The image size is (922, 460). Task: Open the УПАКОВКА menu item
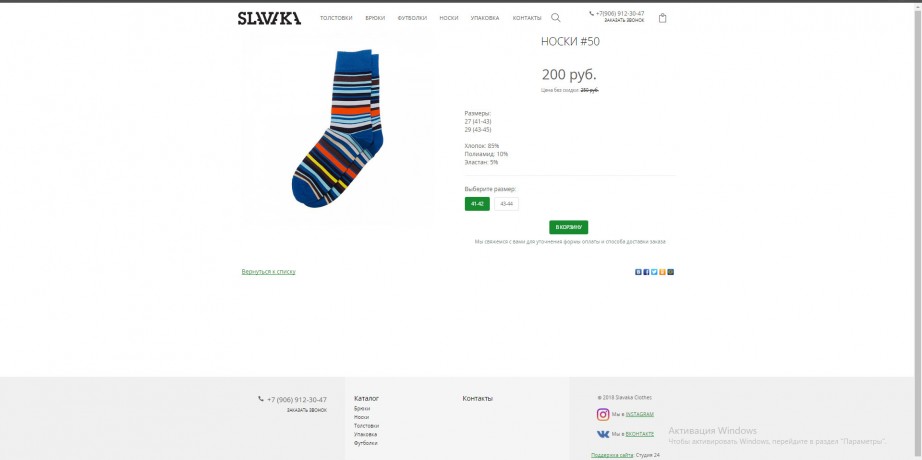(485, 18)
